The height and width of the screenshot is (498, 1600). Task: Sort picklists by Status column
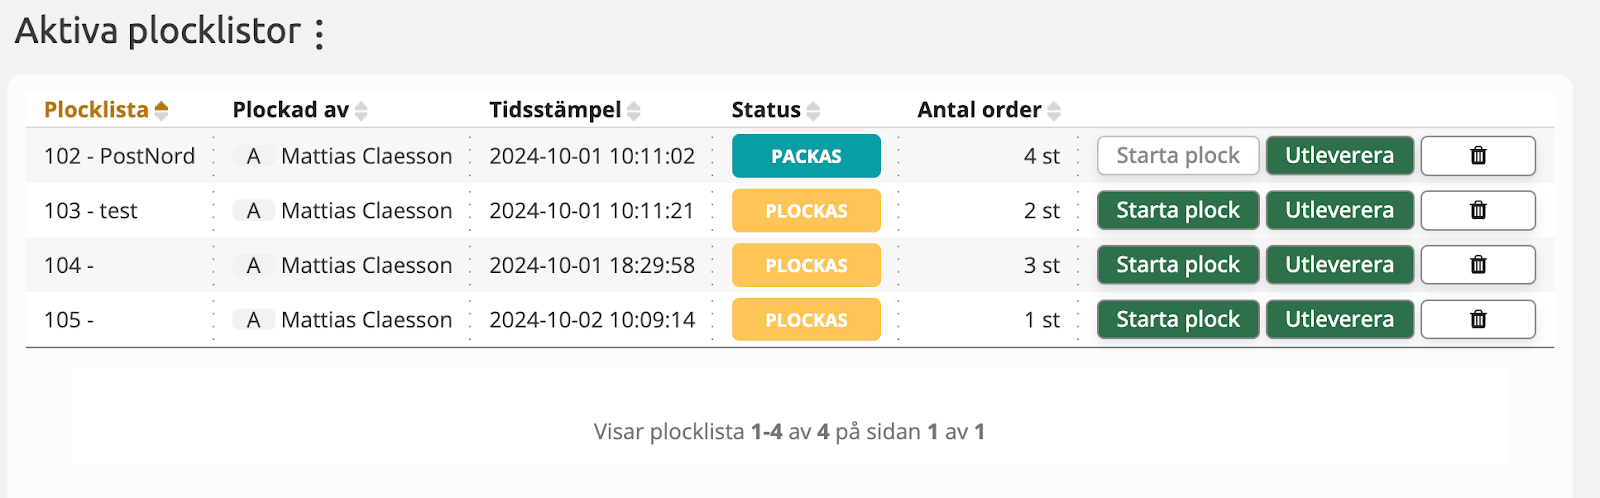(x=813, y=110)
